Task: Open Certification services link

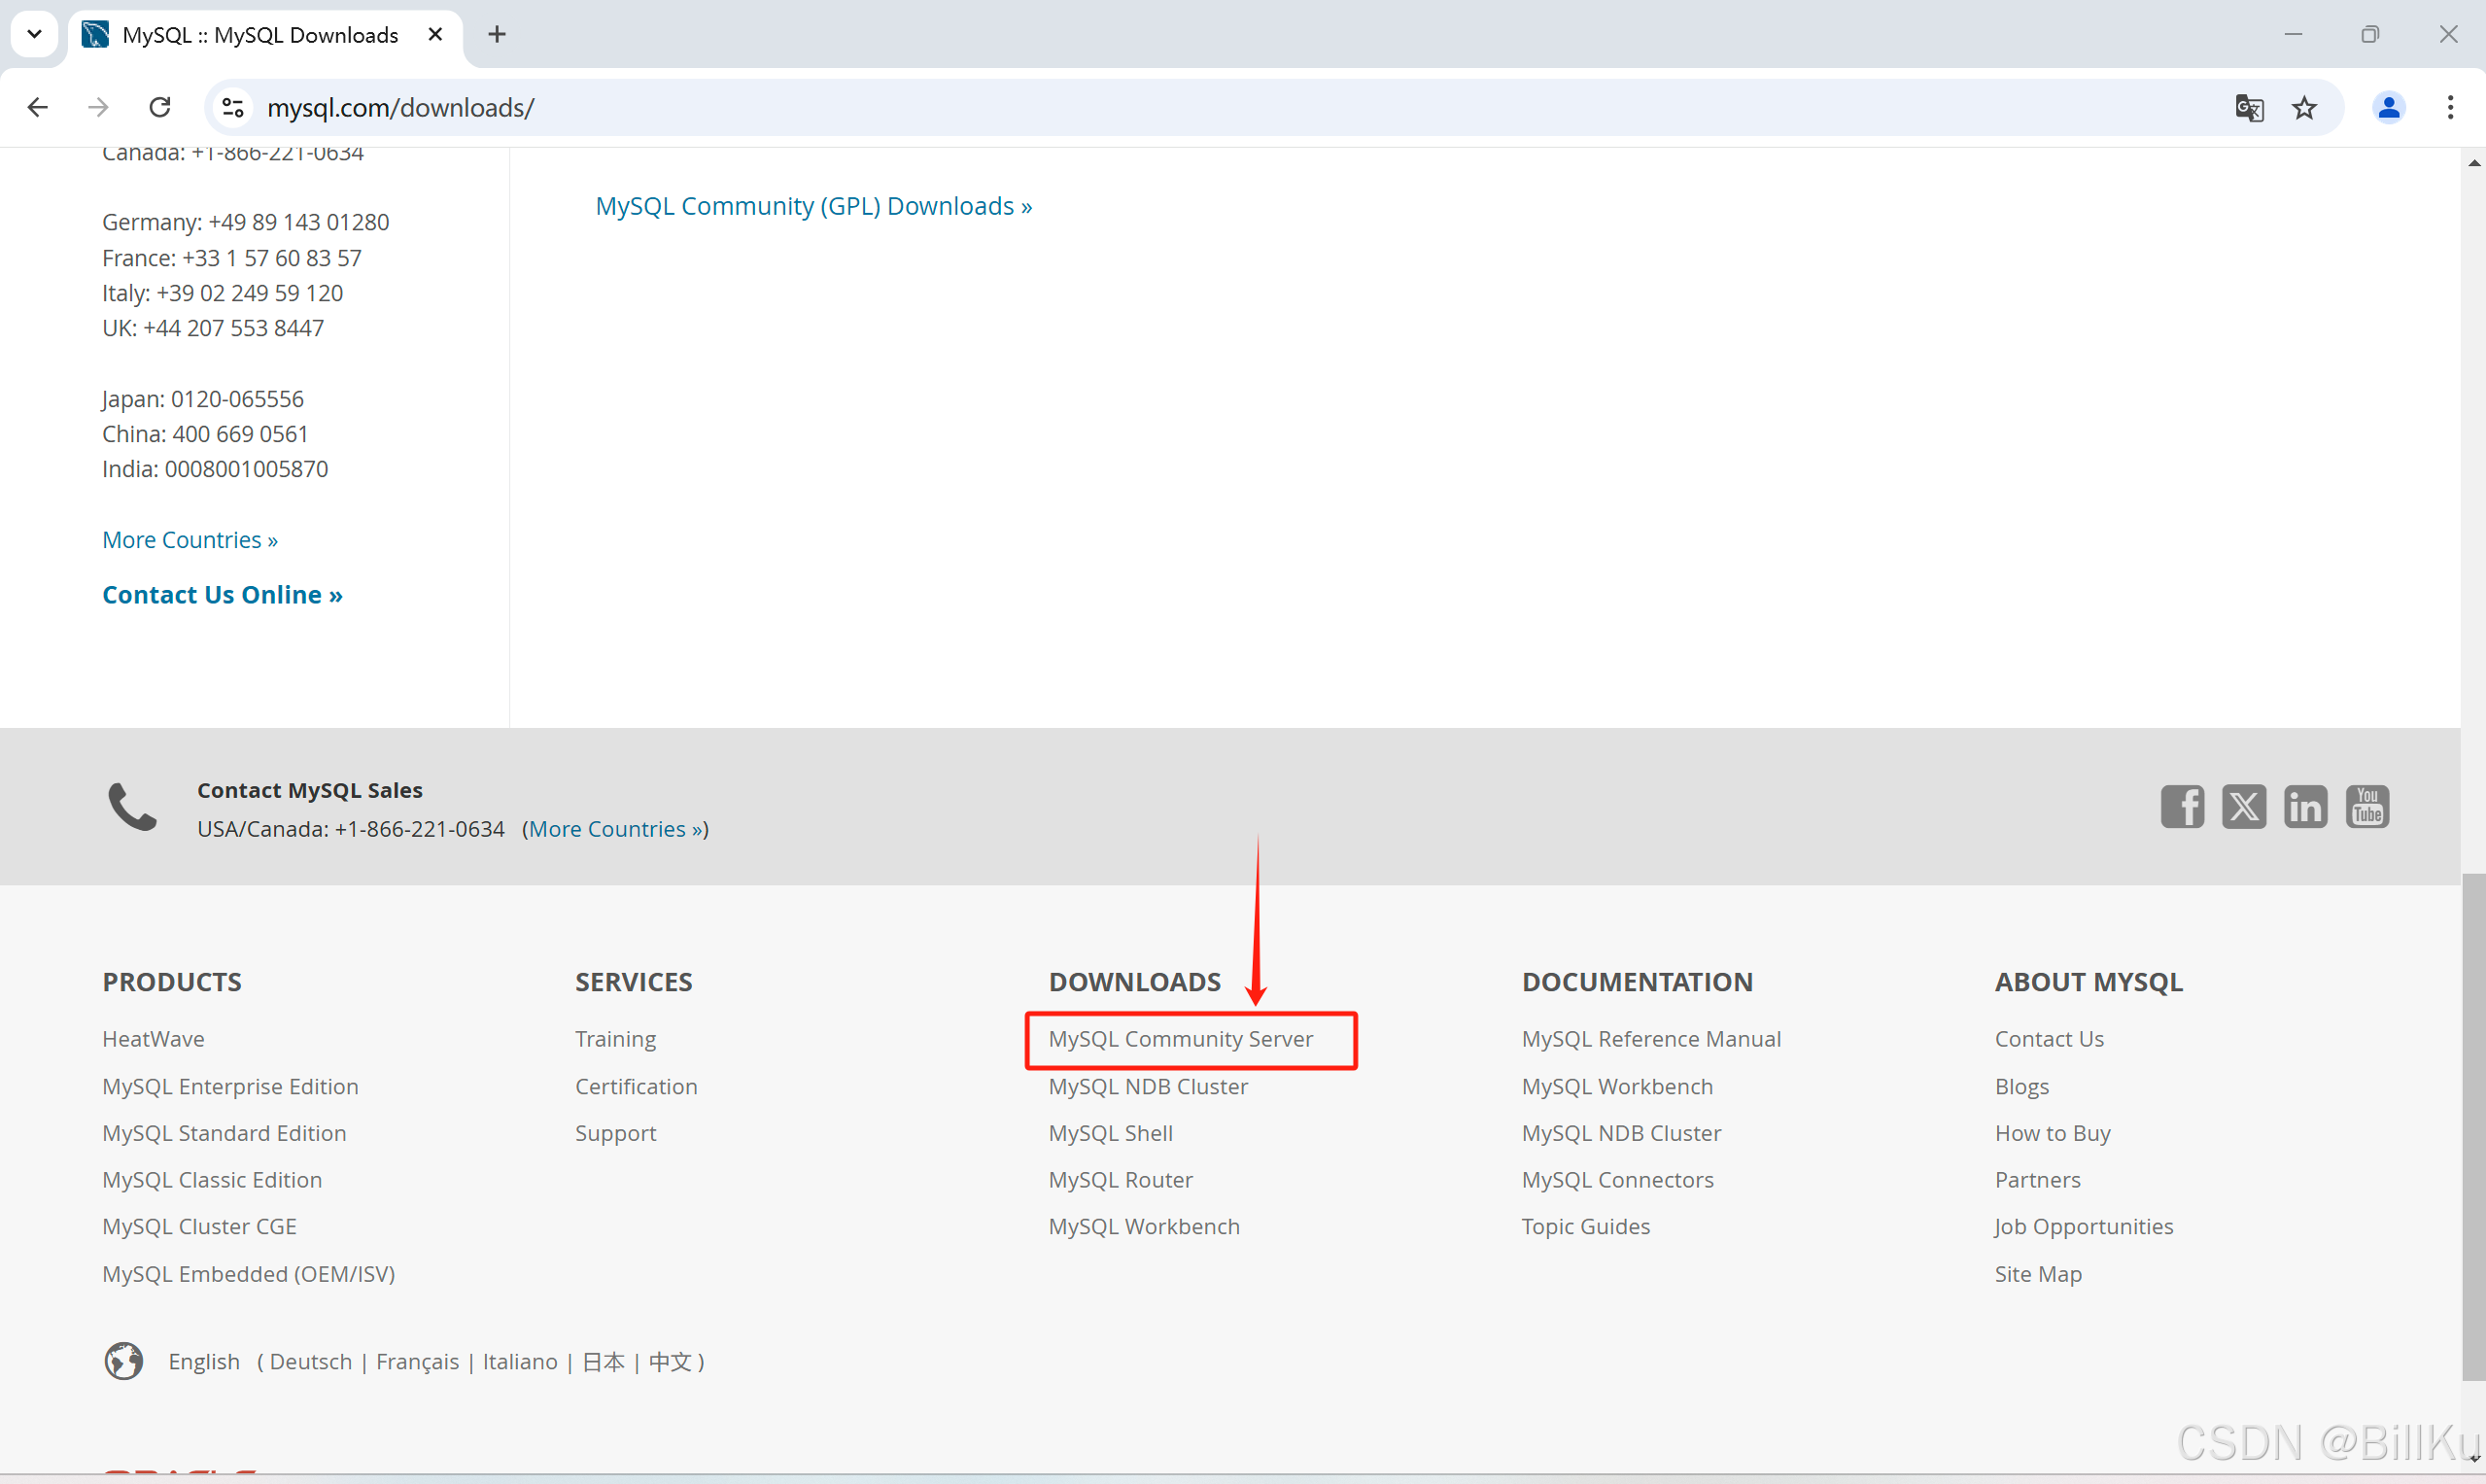Action: (636, 1086)
